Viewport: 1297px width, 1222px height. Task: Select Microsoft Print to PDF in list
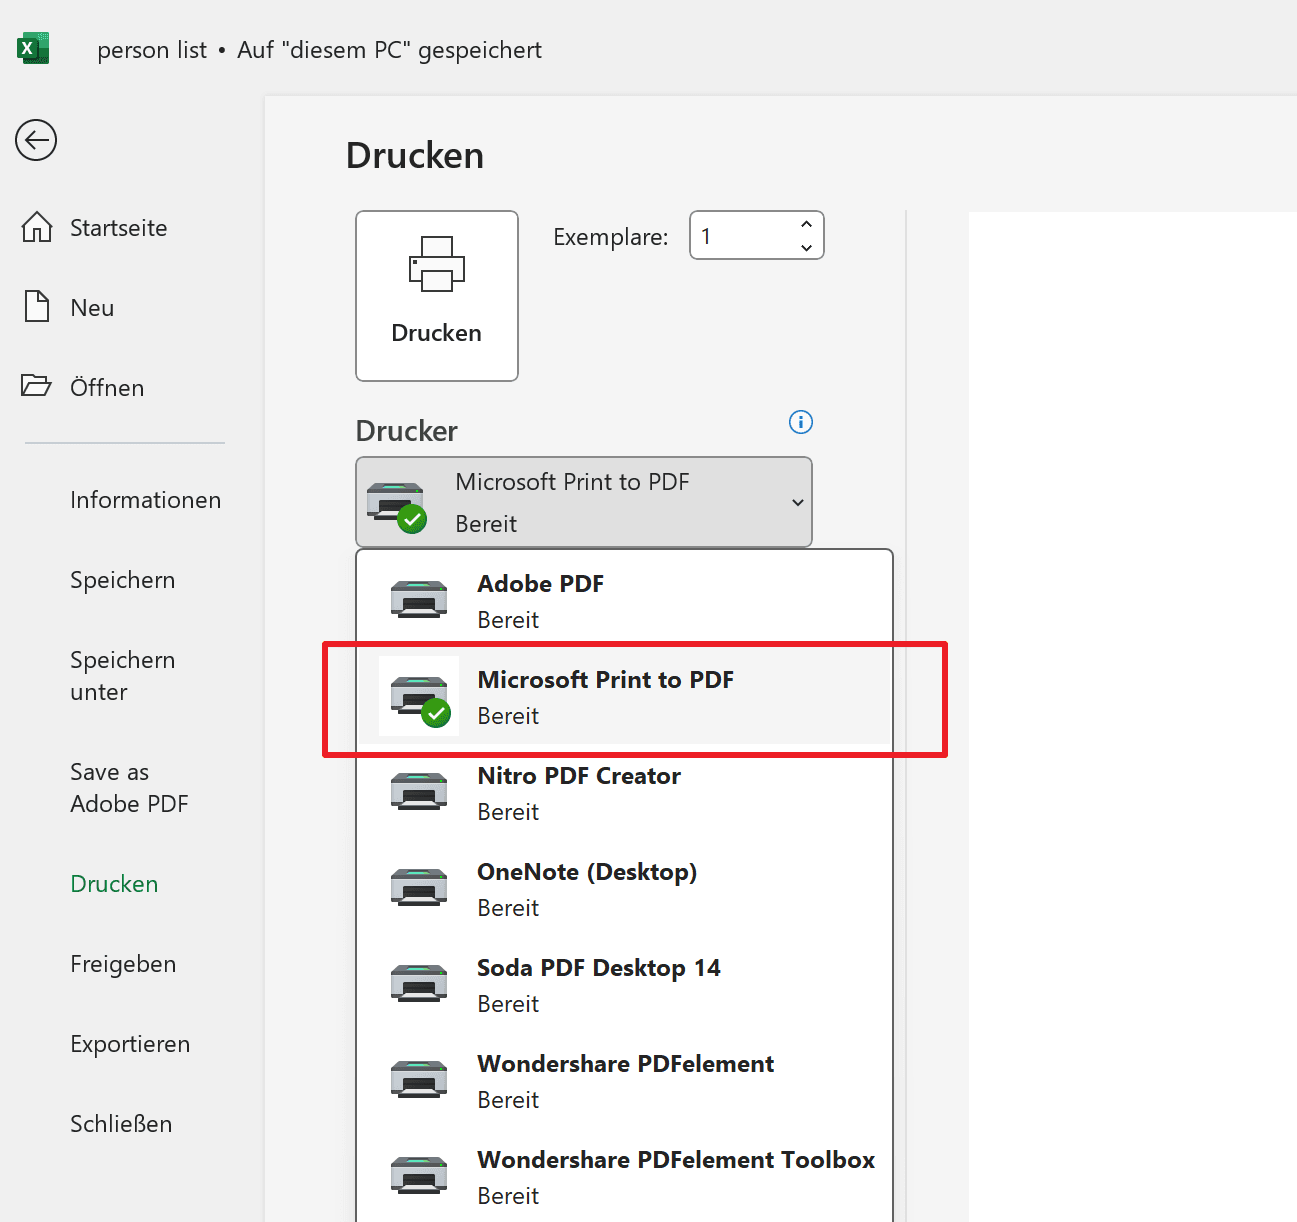(624, 697)
